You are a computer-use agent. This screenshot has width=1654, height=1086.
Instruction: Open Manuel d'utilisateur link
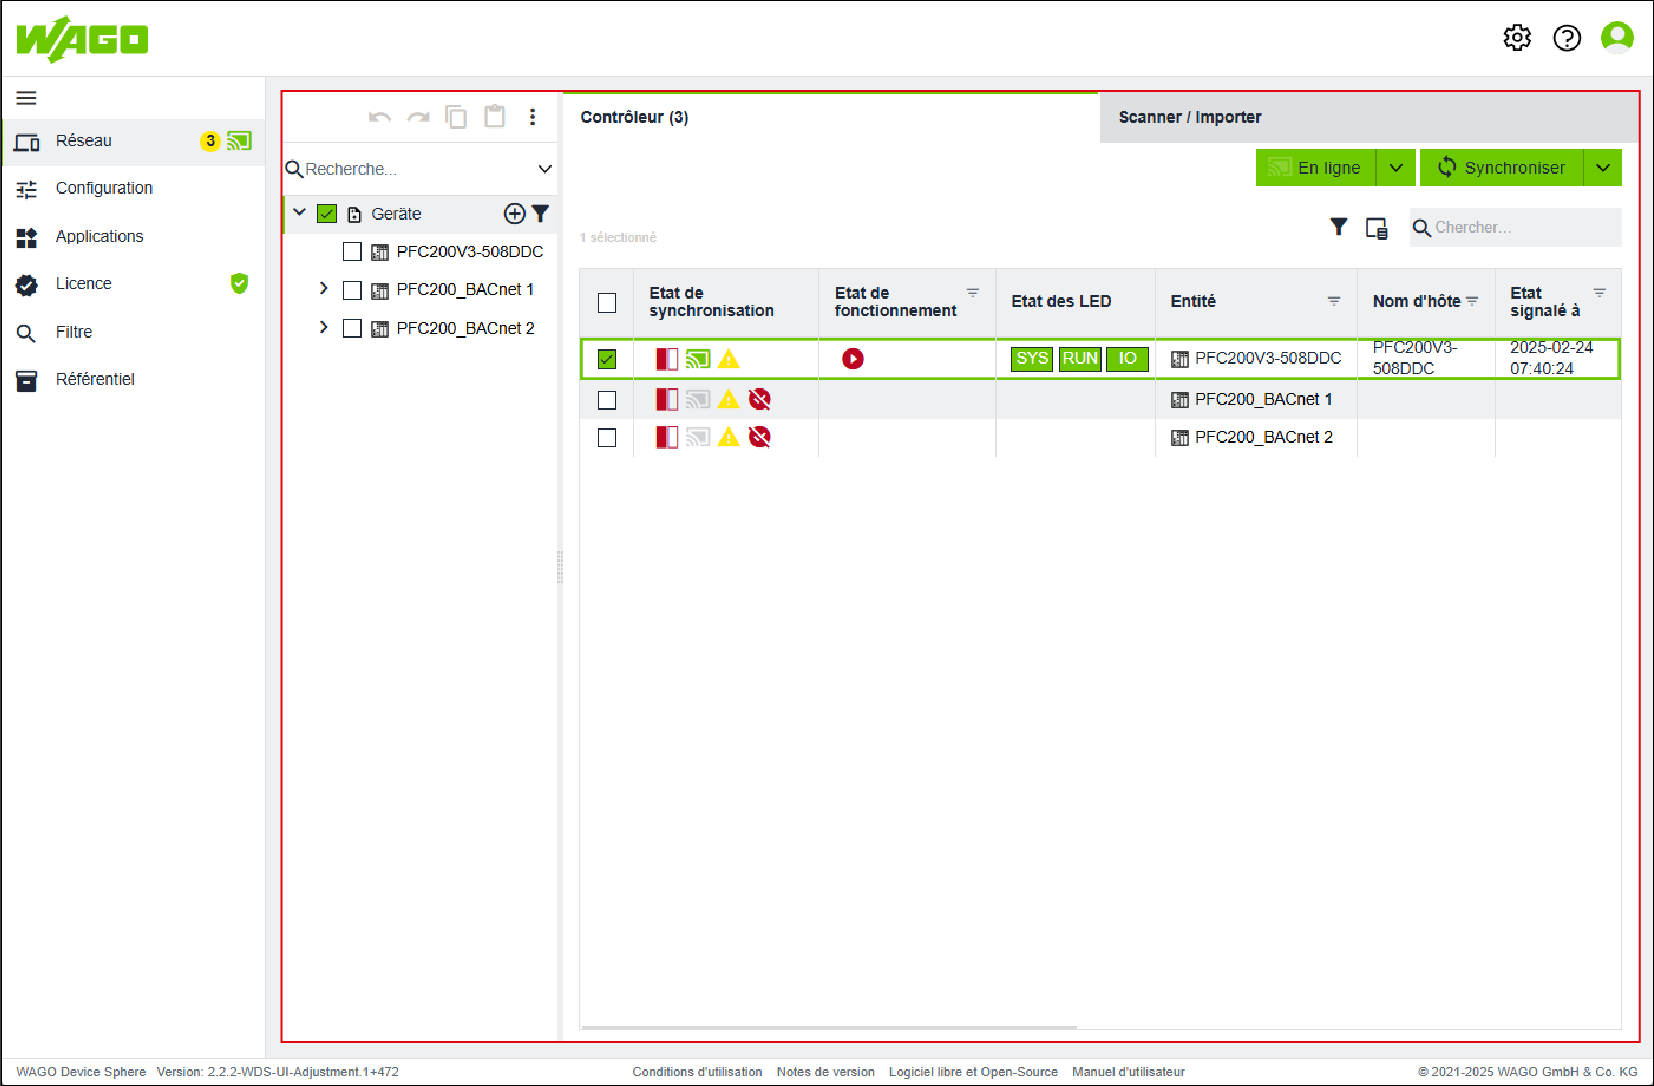pos(1128,1072)
